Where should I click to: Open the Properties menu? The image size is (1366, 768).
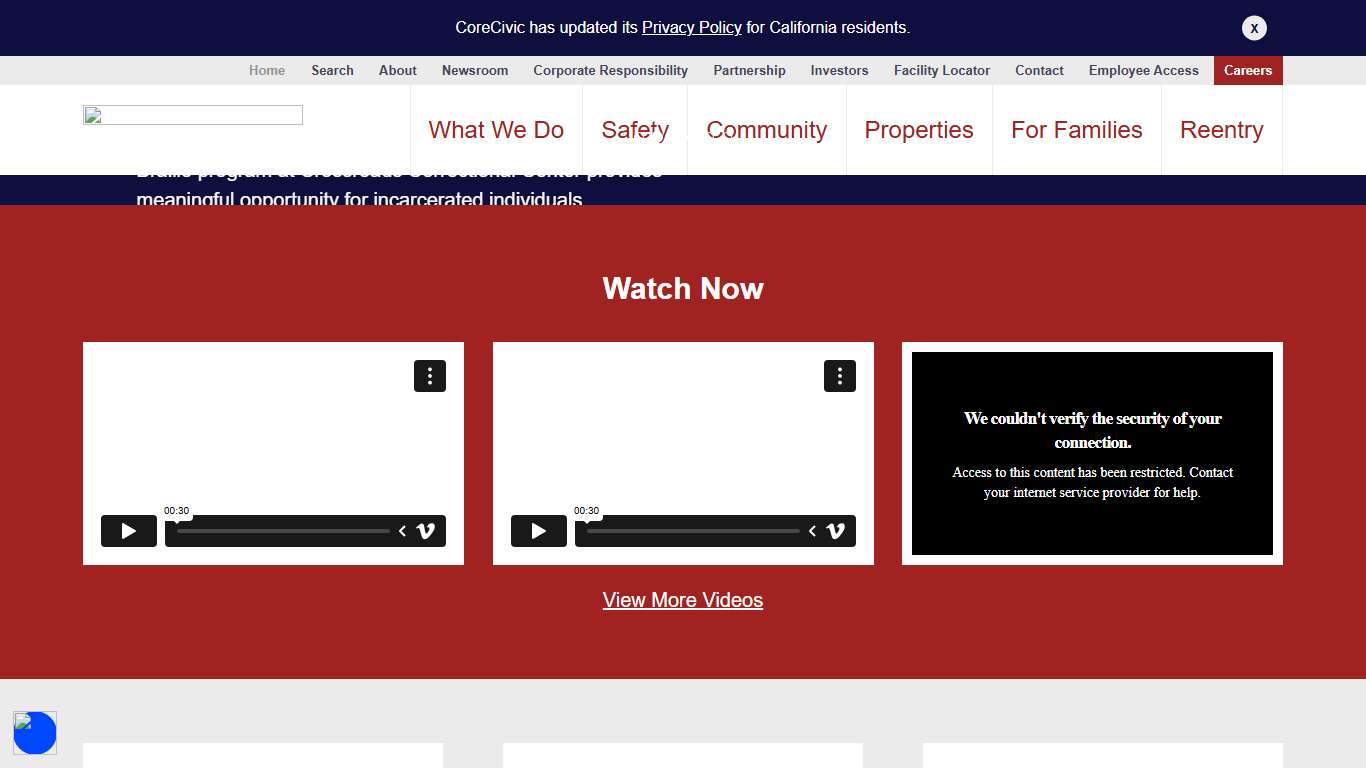(x=919, y=130)
